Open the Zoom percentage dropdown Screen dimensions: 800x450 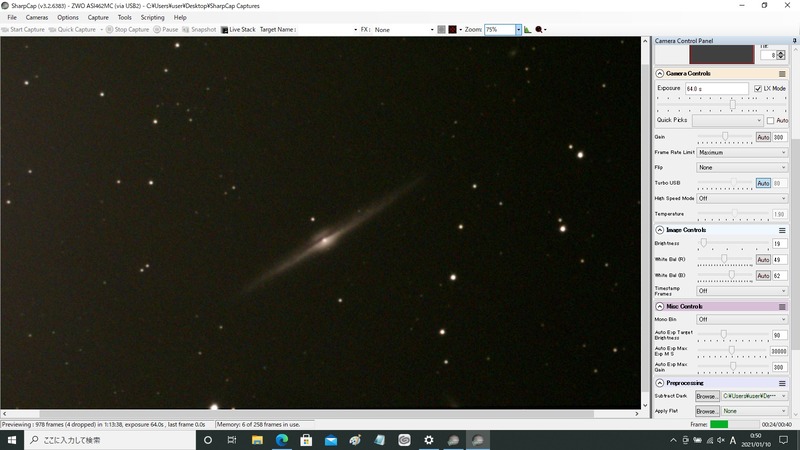tap(518, 30)
